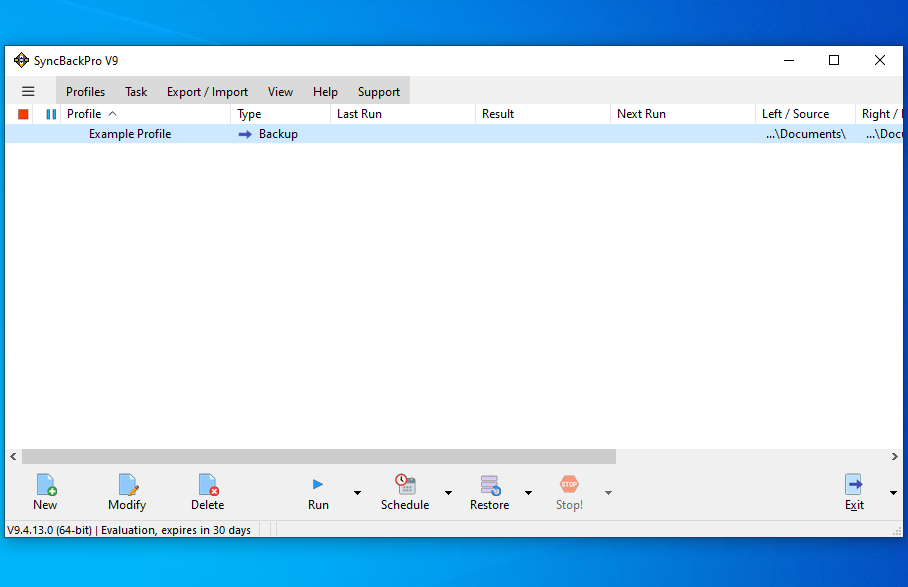This screenshot has width=908, height=587.
Task: Expand the Run dropdown arrow
Action: click(357, 493)
